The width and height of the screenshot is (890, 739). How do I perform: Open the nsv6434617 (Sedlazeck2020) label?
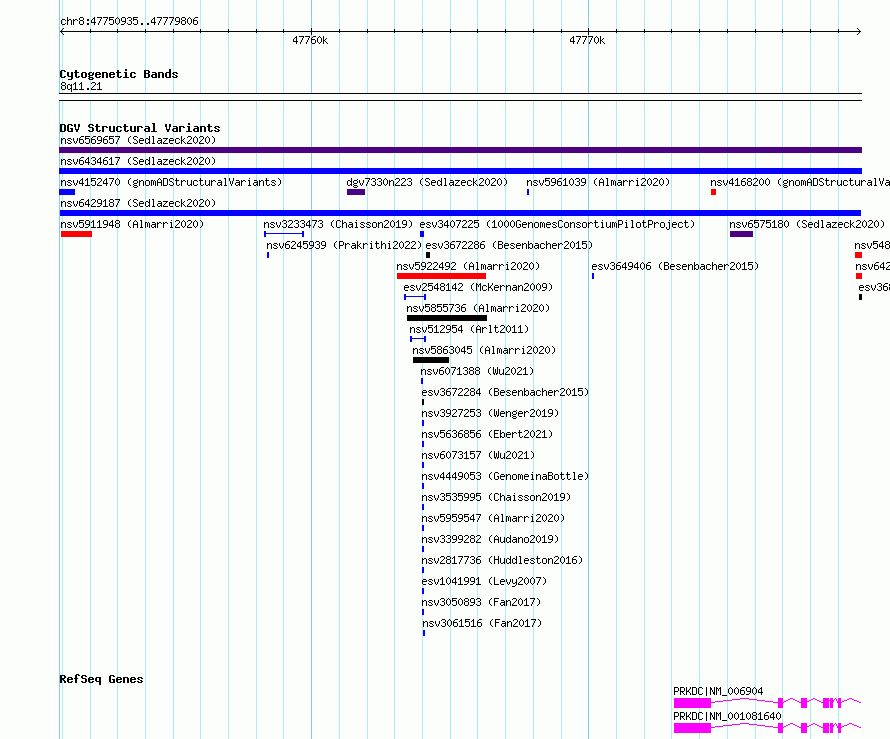138,161
